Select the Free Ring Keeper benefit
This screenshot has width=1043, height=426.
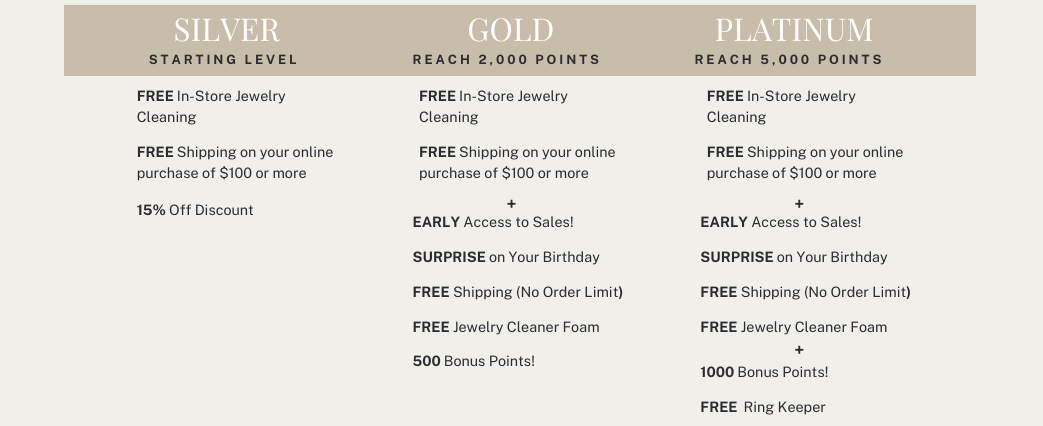tap(763, 407)
